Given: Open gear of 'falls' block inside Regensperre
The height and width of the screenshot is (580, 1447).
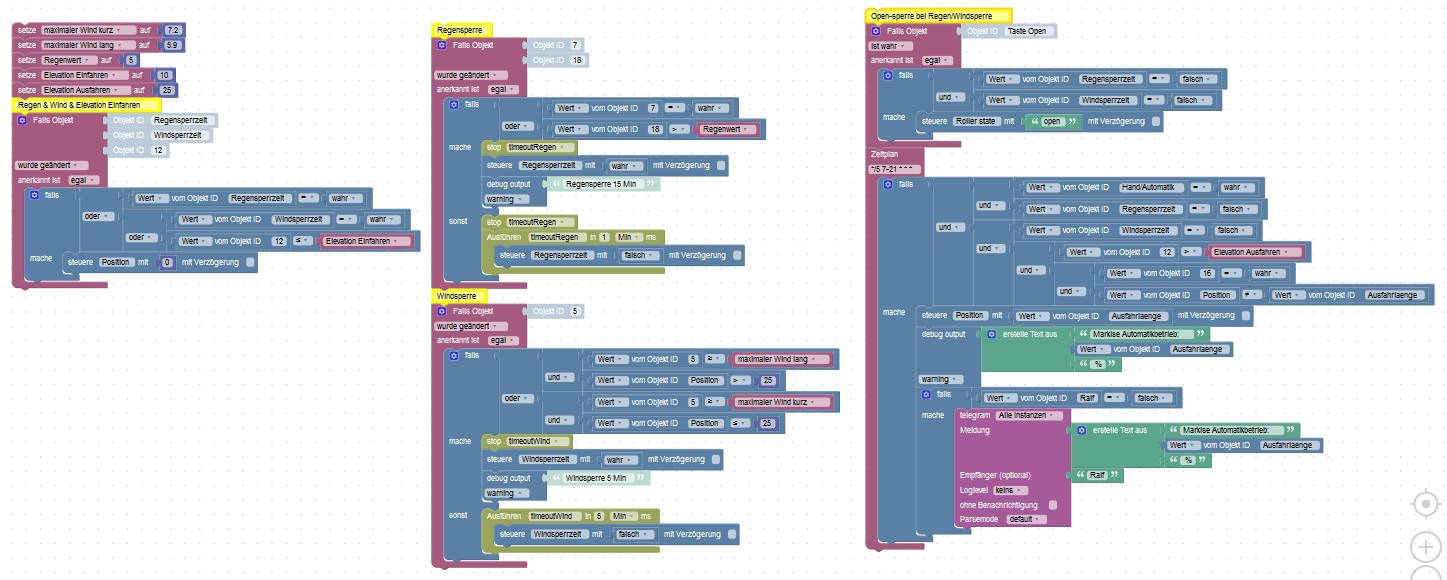Looking at the screenshot, I should coord(454,104).
